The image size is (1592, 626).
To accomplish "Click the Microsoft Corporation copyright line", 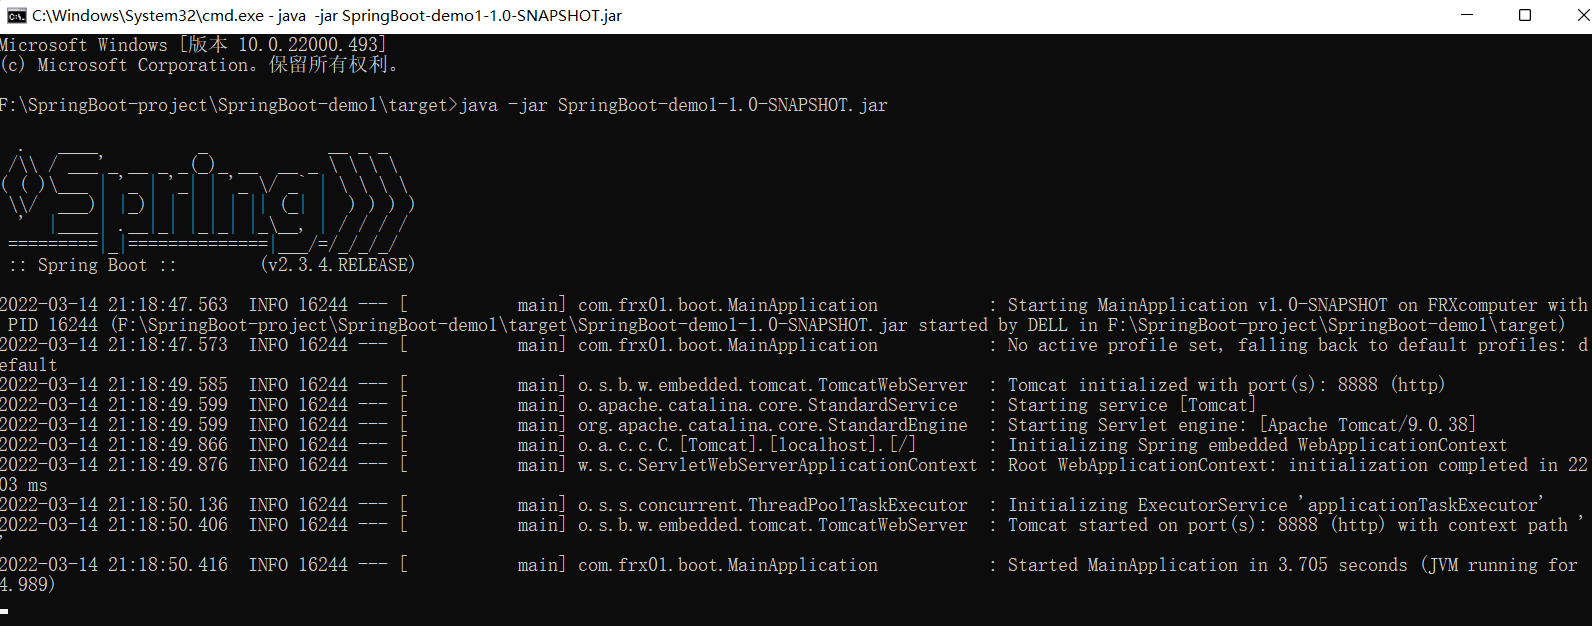I will [x=200, y=65].
